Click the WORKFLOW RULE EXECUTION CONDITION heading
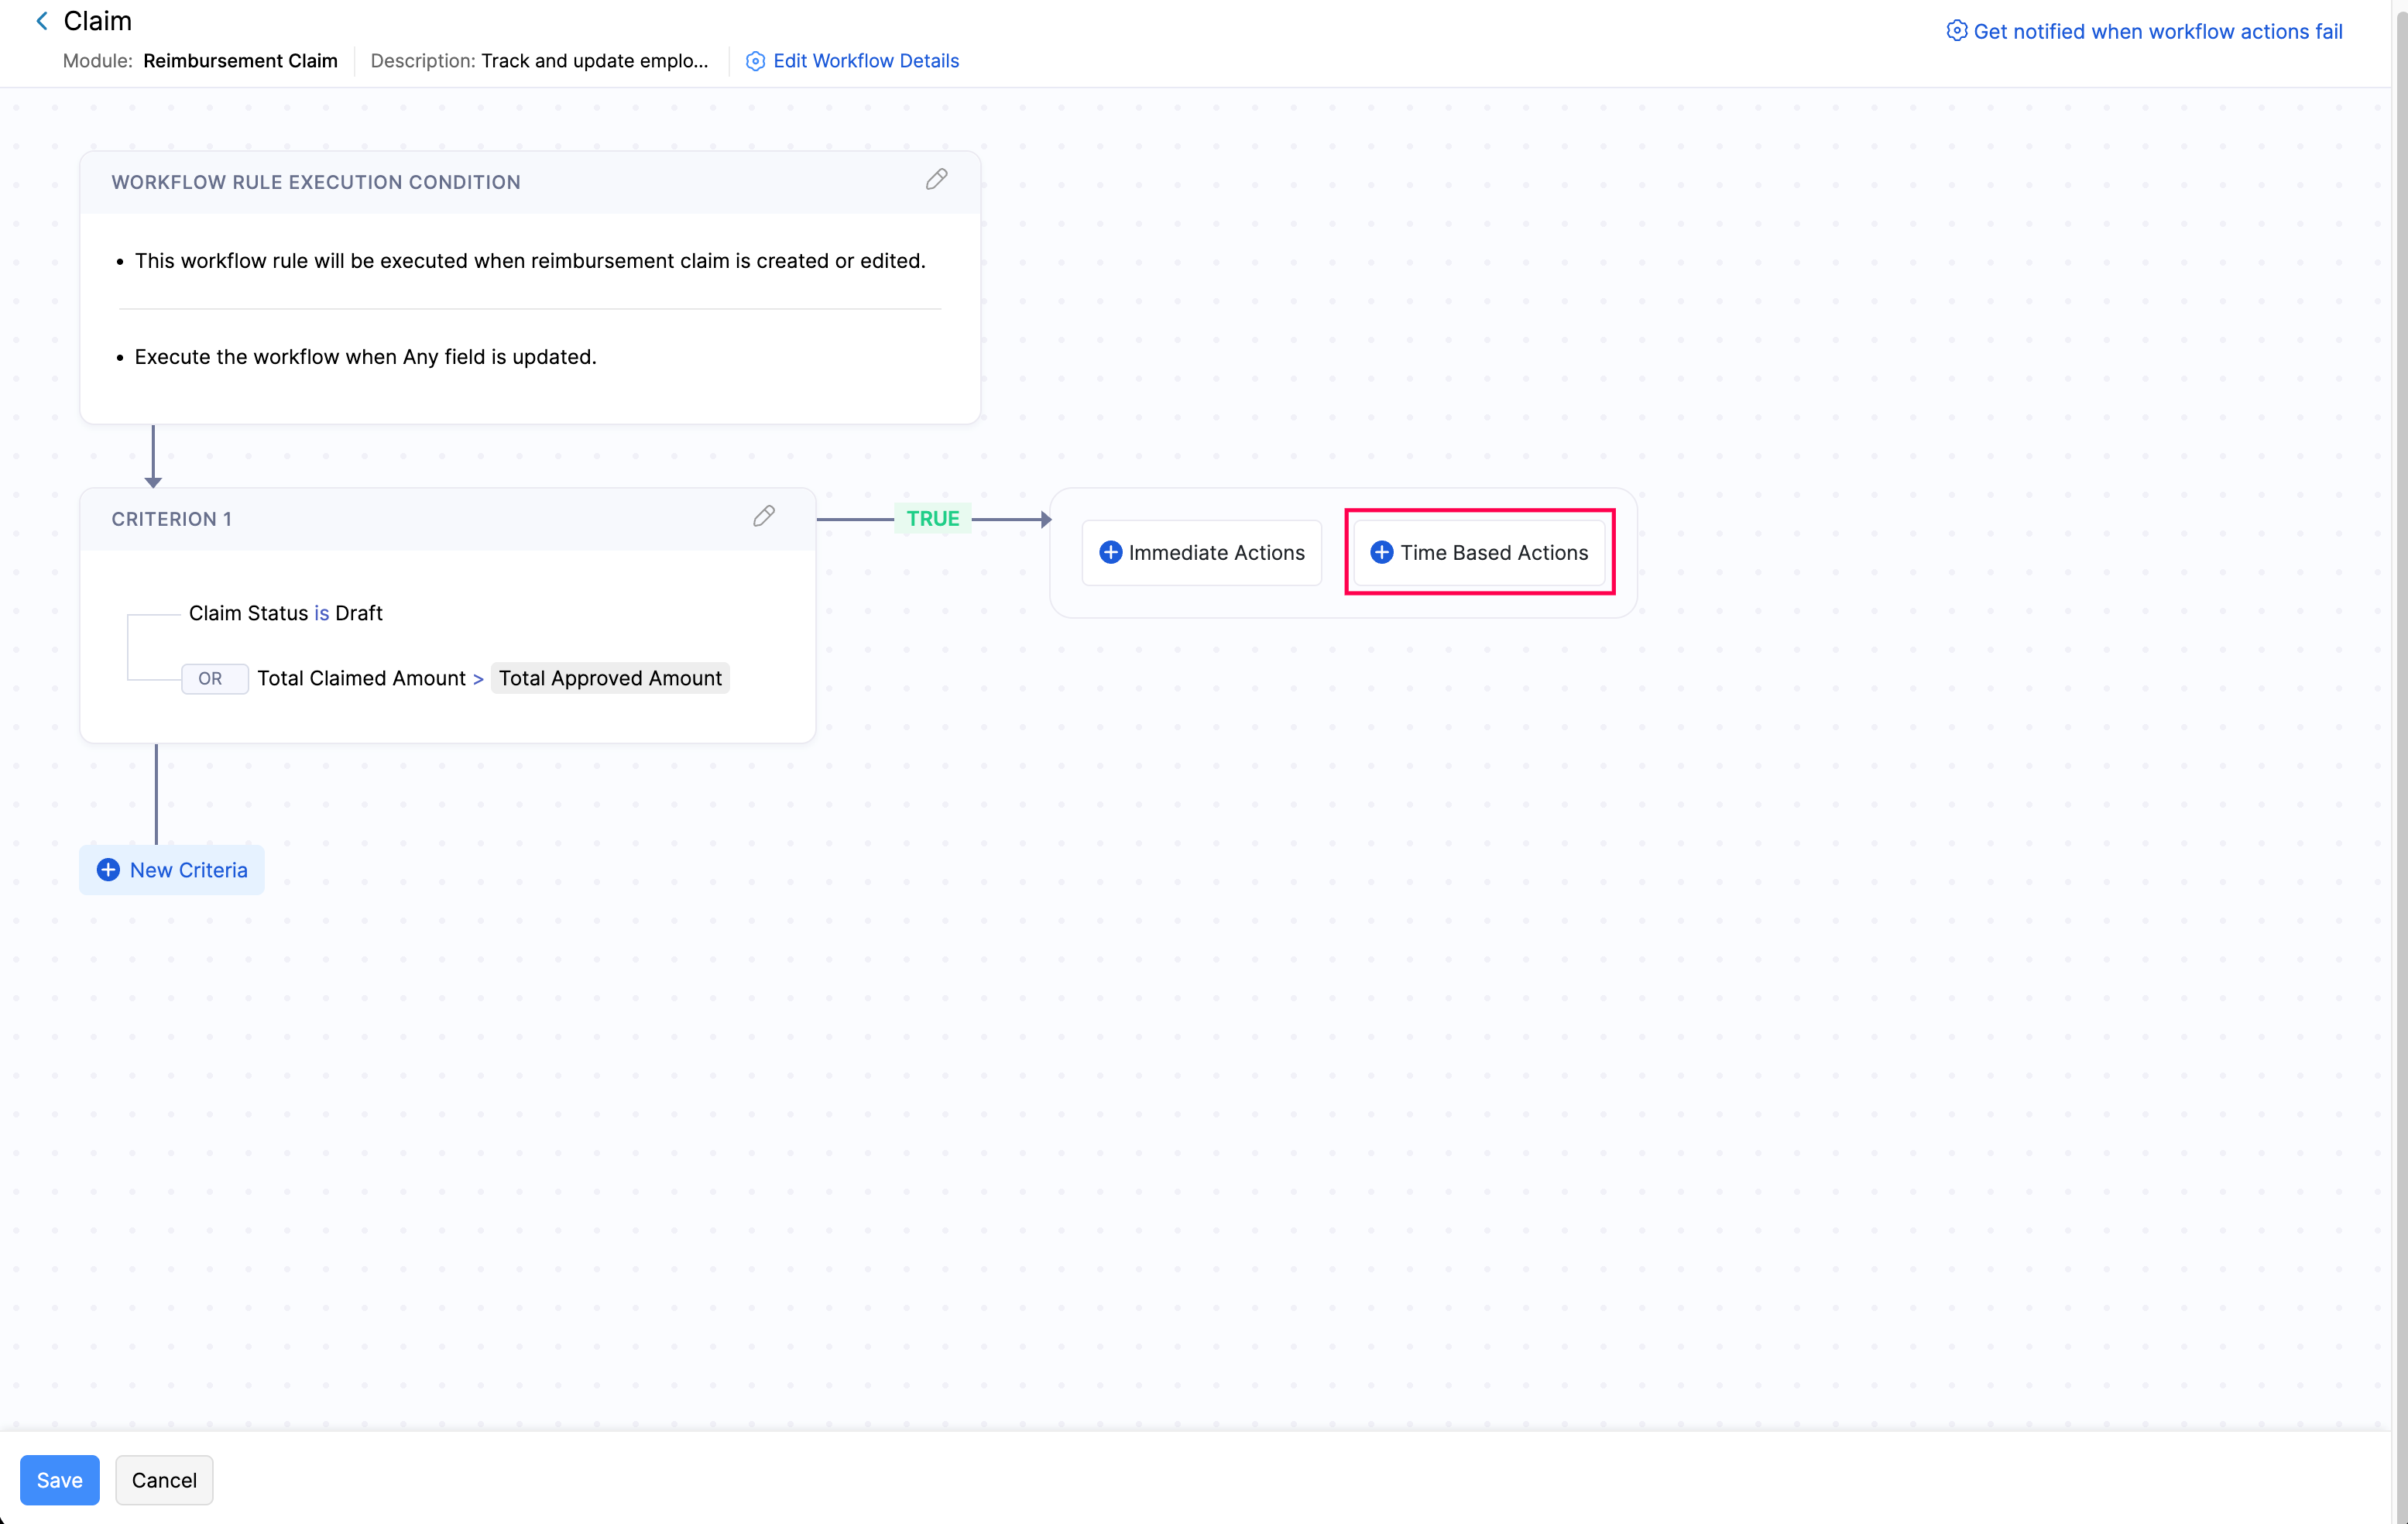 pyautogui.click(x=316, y=182)
